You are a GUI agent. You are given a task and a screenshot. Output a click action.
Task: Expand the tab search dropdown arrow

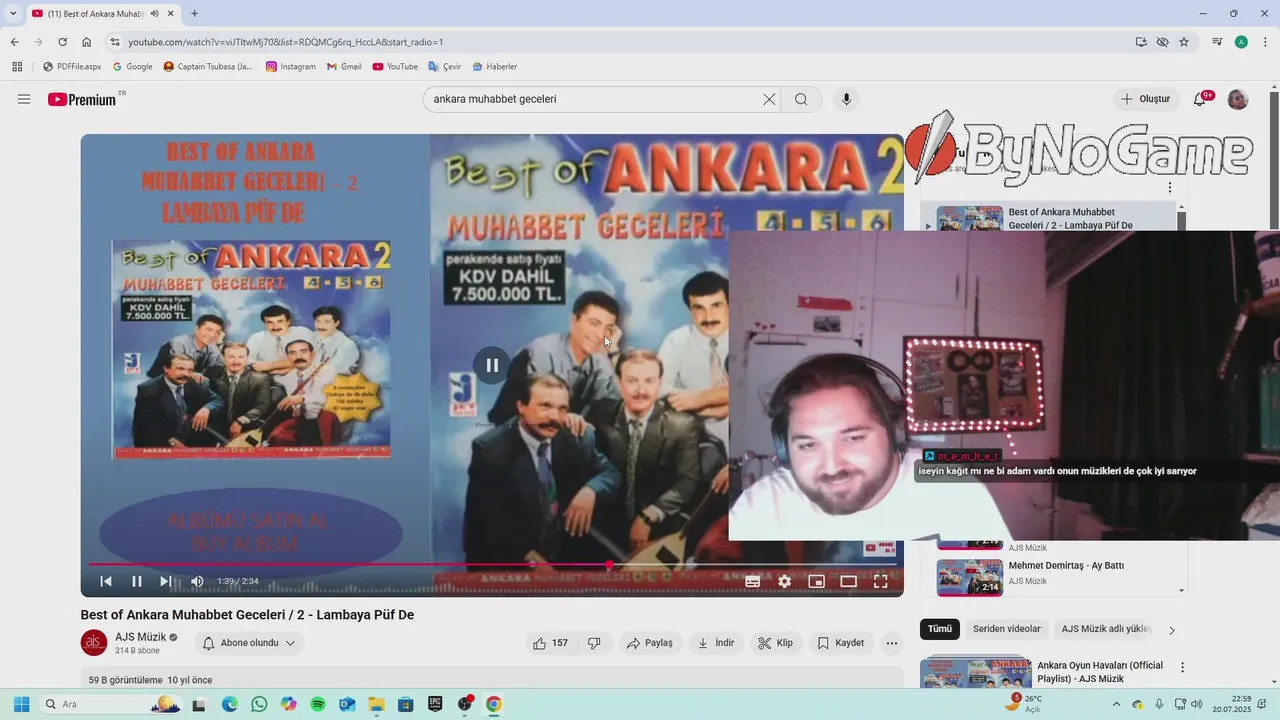tap(13, 13)
